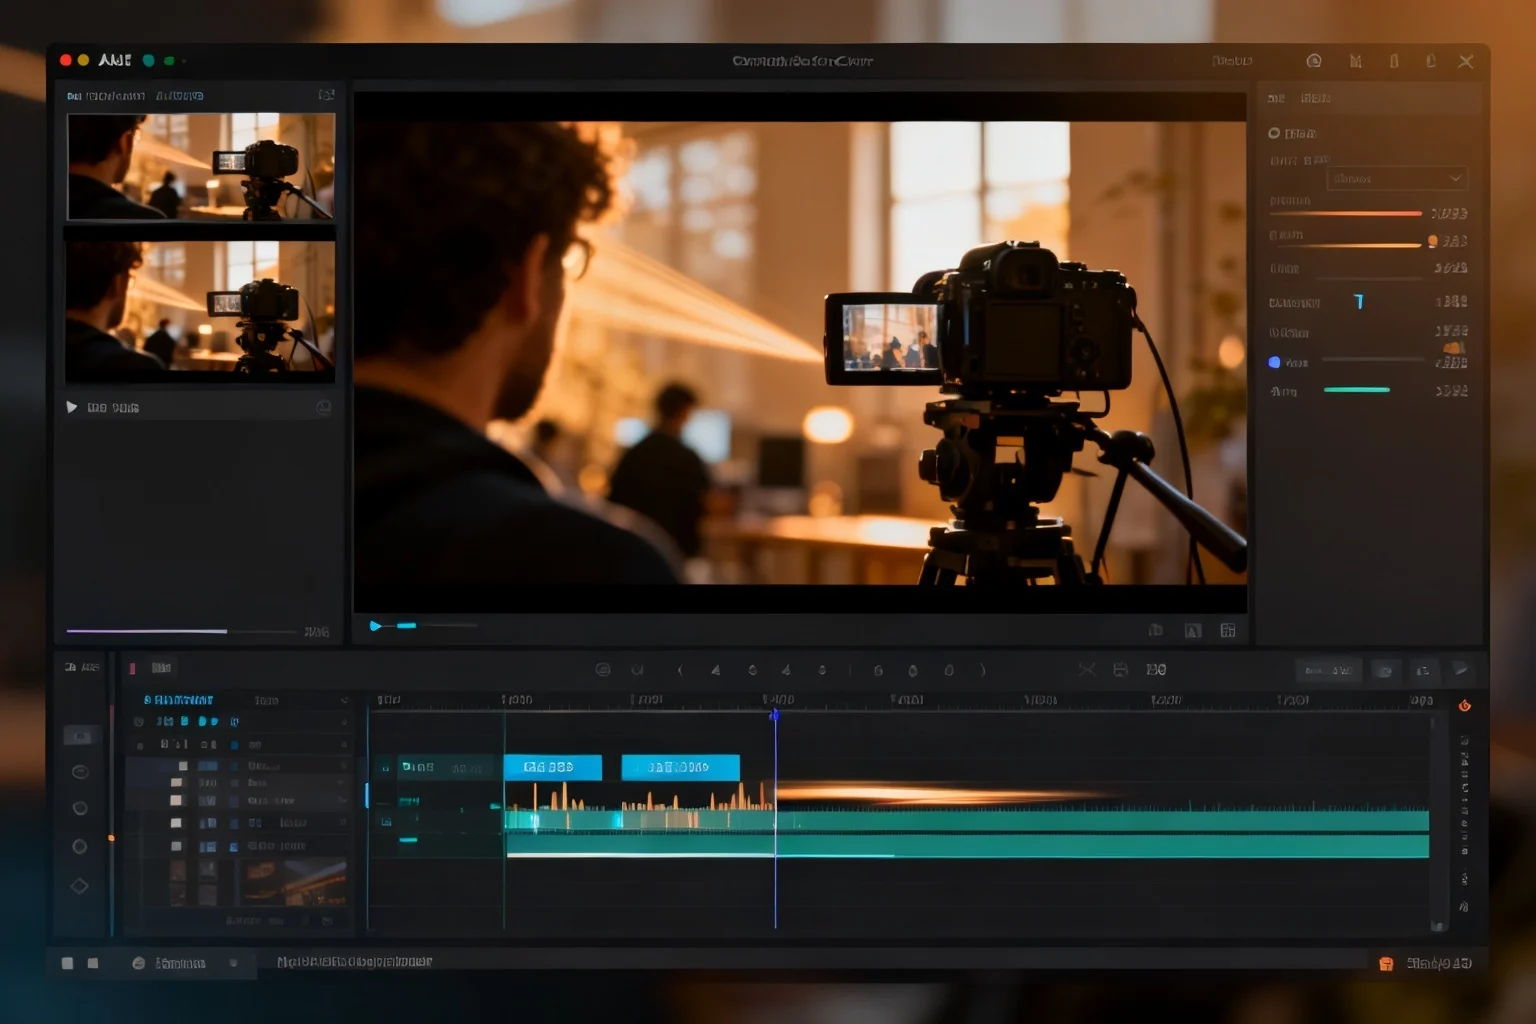This screenshot has width=1536, height=1024.
Task: Toggle the small icon at the lower track header
Action: (x=385, y=822)
